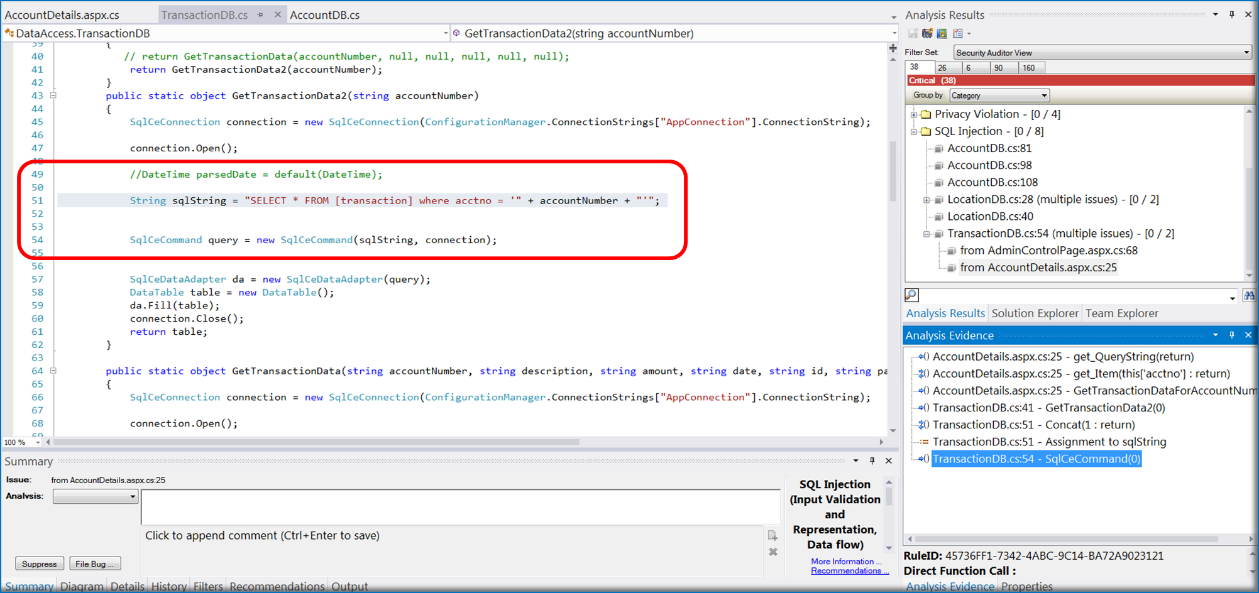Switch to the AccountDetails.aspx.cs tab

tap(62, 15)
